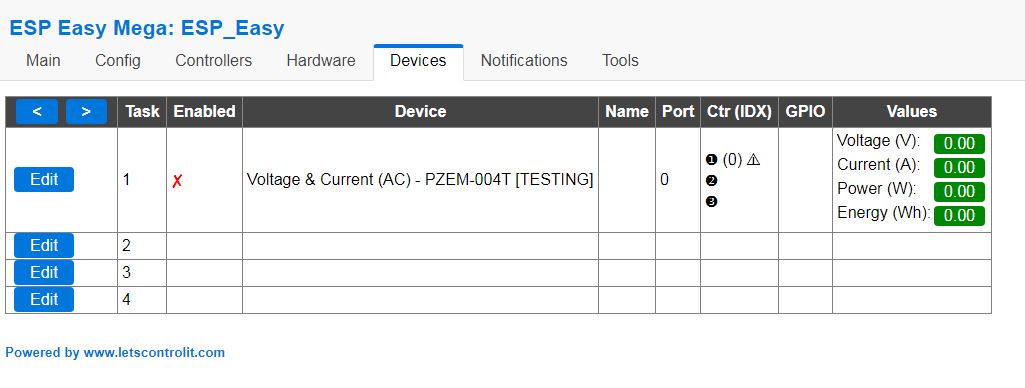The image size is (1025, 388).
Task: Select the Hardware tab
Action: [x=321, y=61]
